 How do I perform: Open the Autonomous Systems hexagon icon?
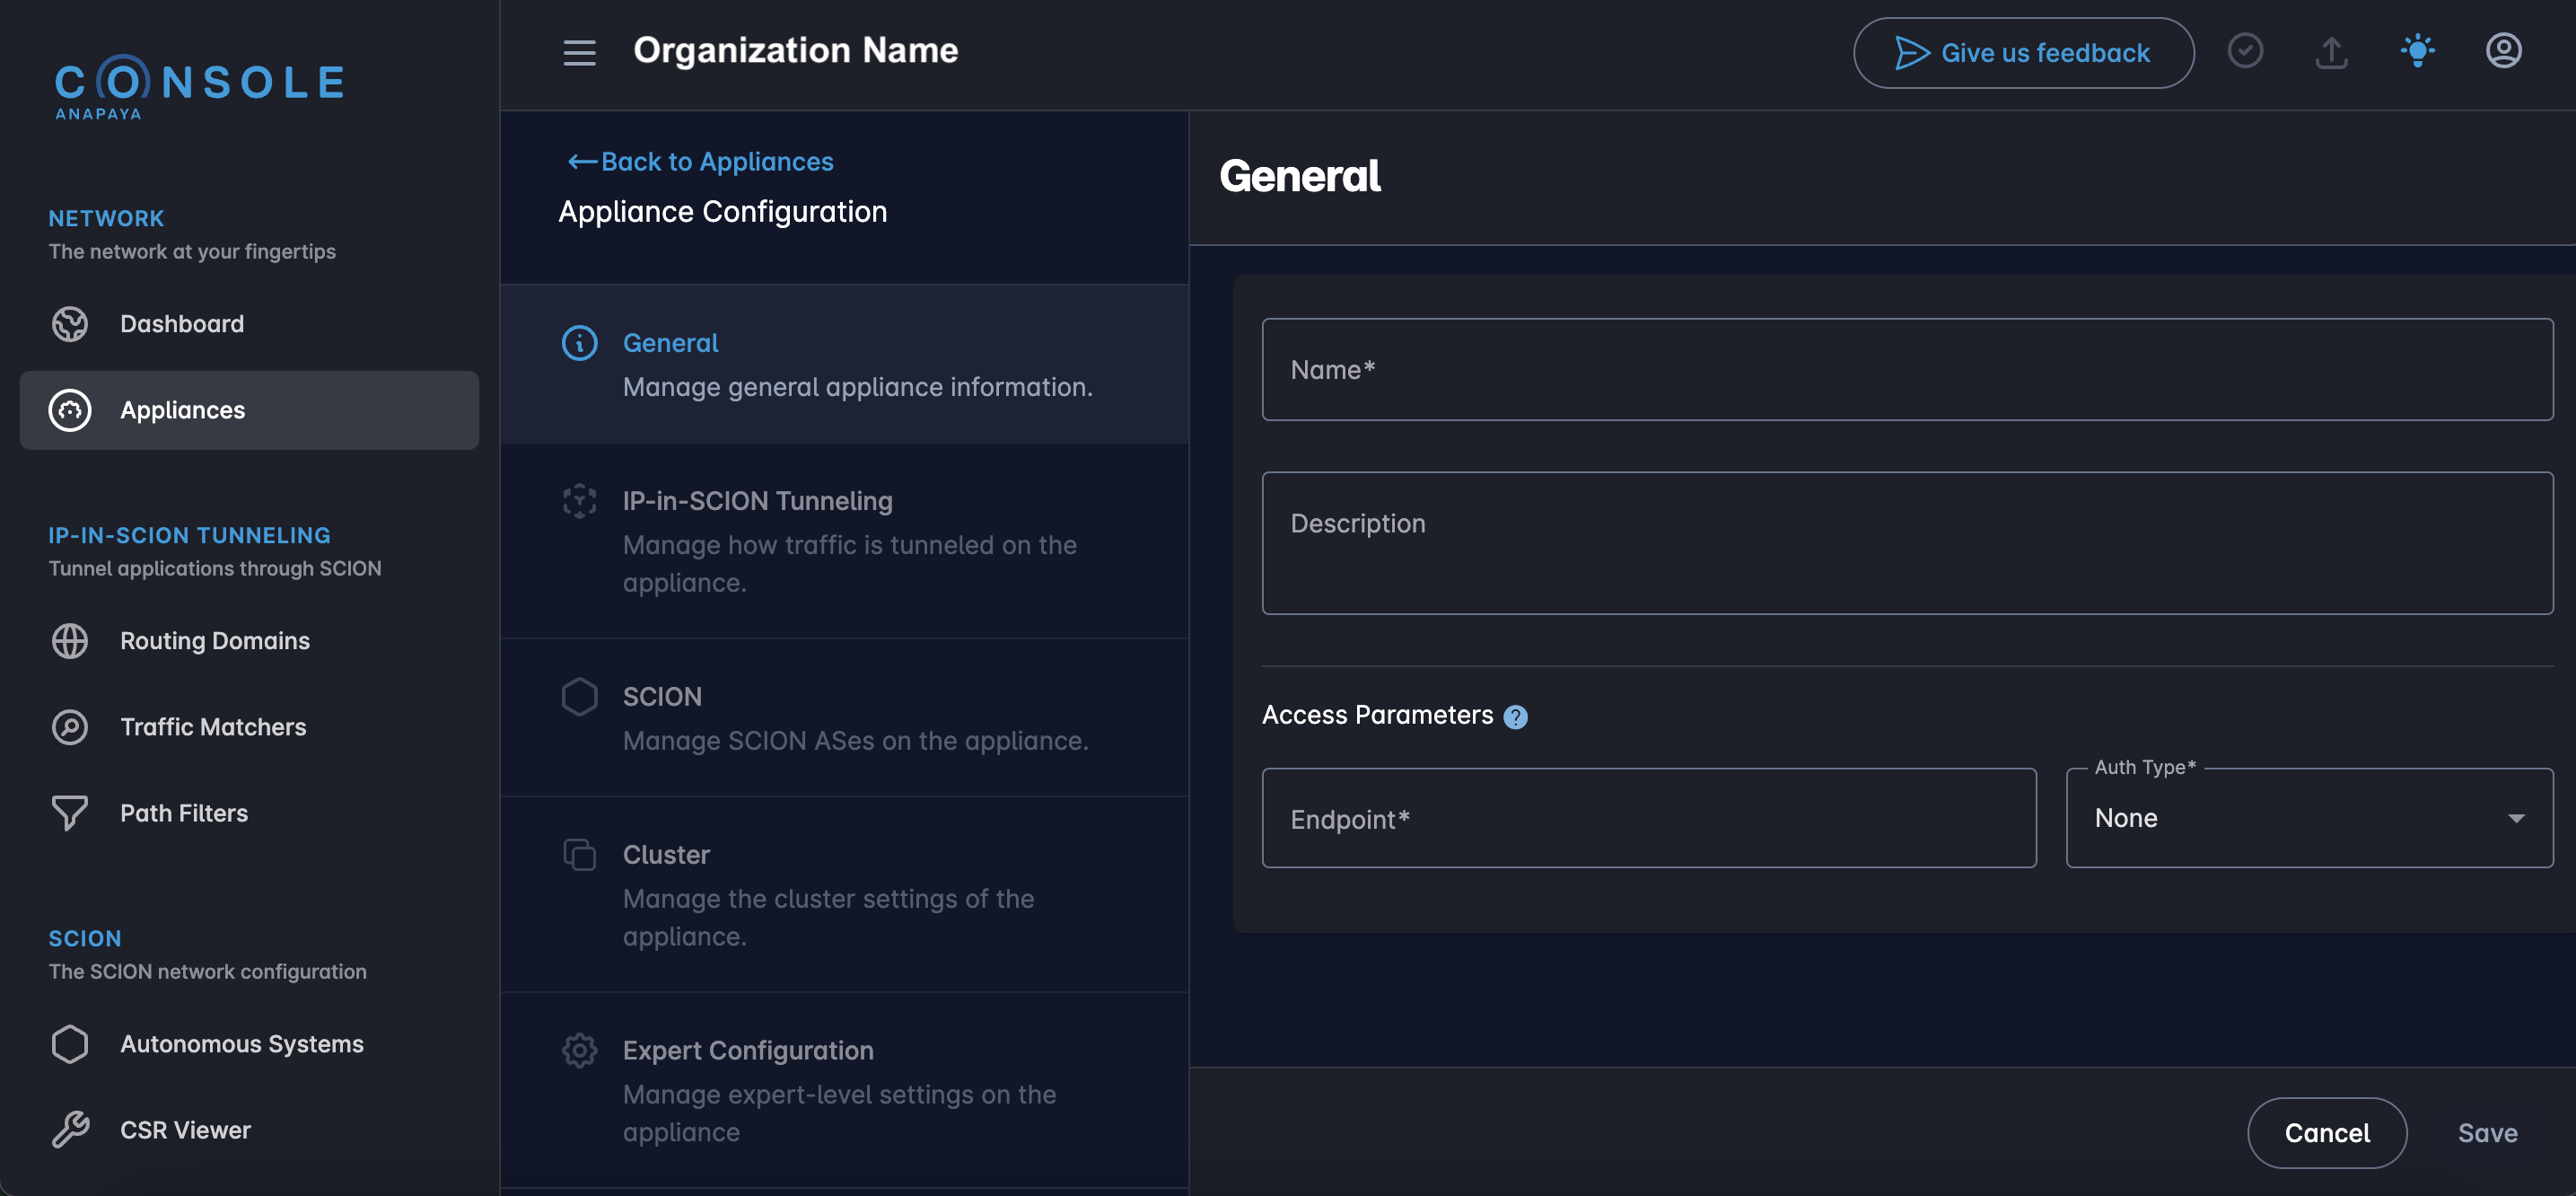pyautogui.click(x=69, y=1043)
